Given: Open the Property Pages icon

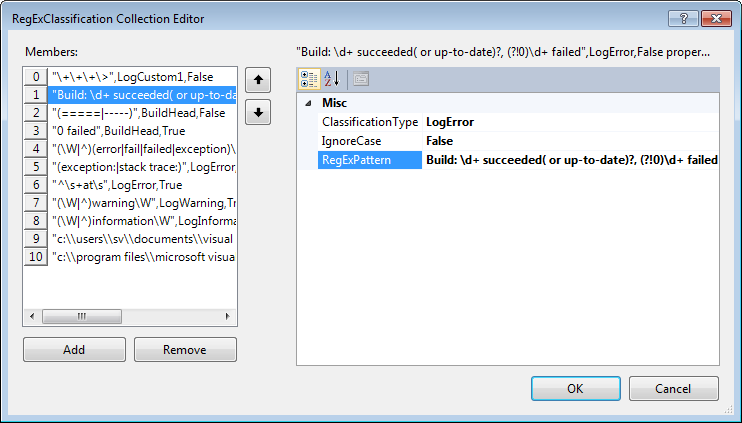Looking at the screenshot, I should 360,79.
